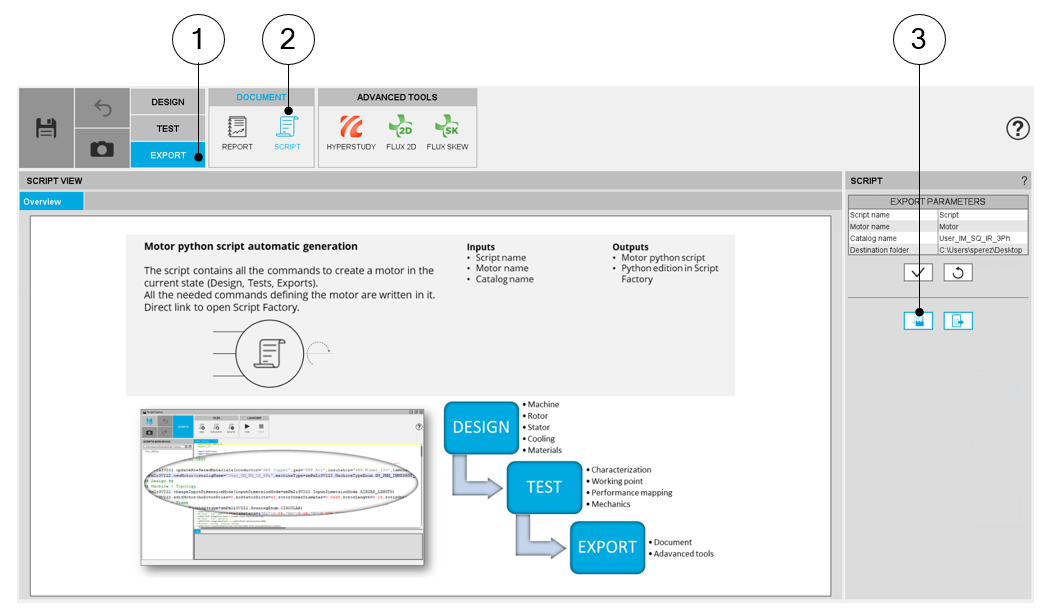Select the EXPORT area

pos(168,155)
